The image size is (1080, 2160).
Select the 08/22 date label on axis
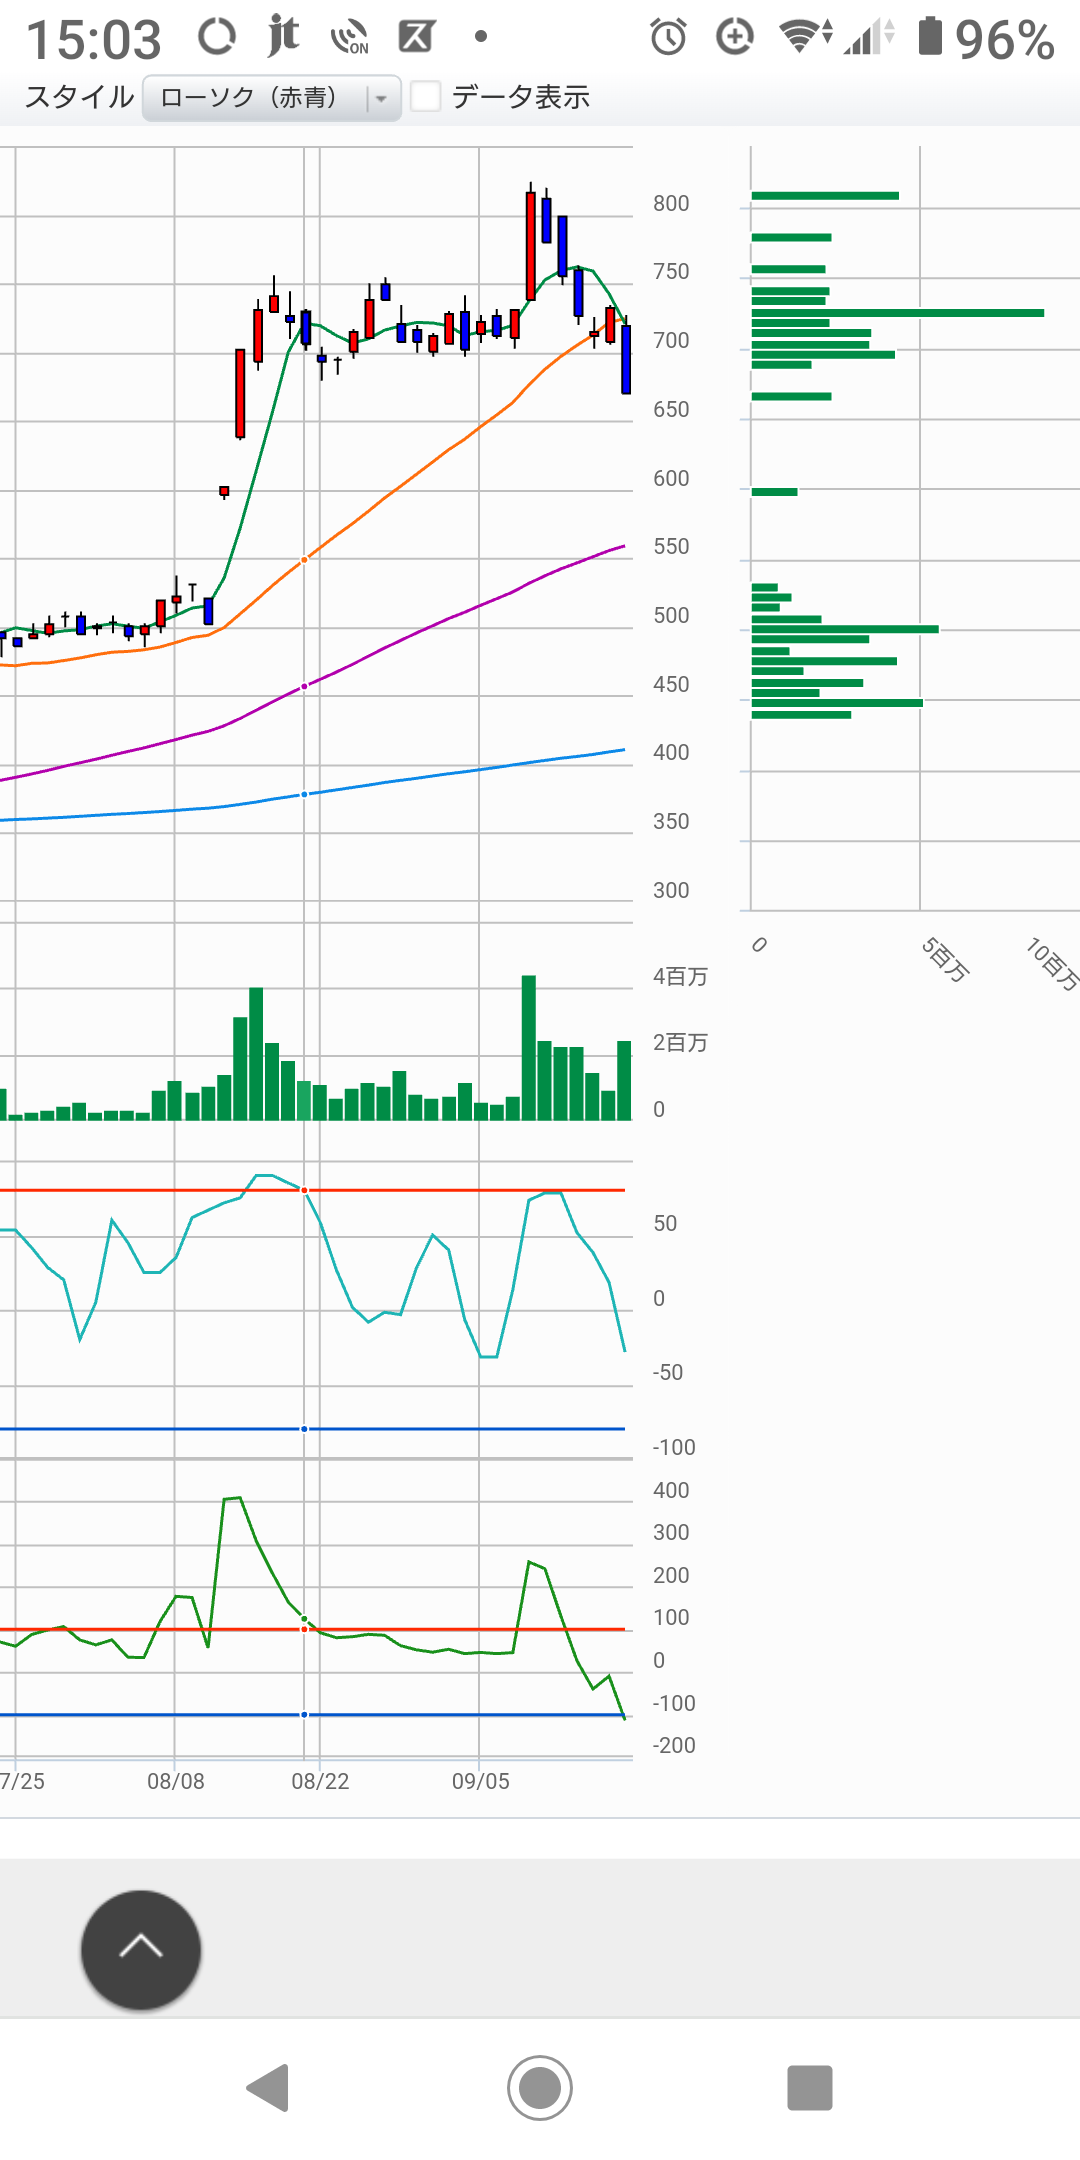tap(320, 1781)
